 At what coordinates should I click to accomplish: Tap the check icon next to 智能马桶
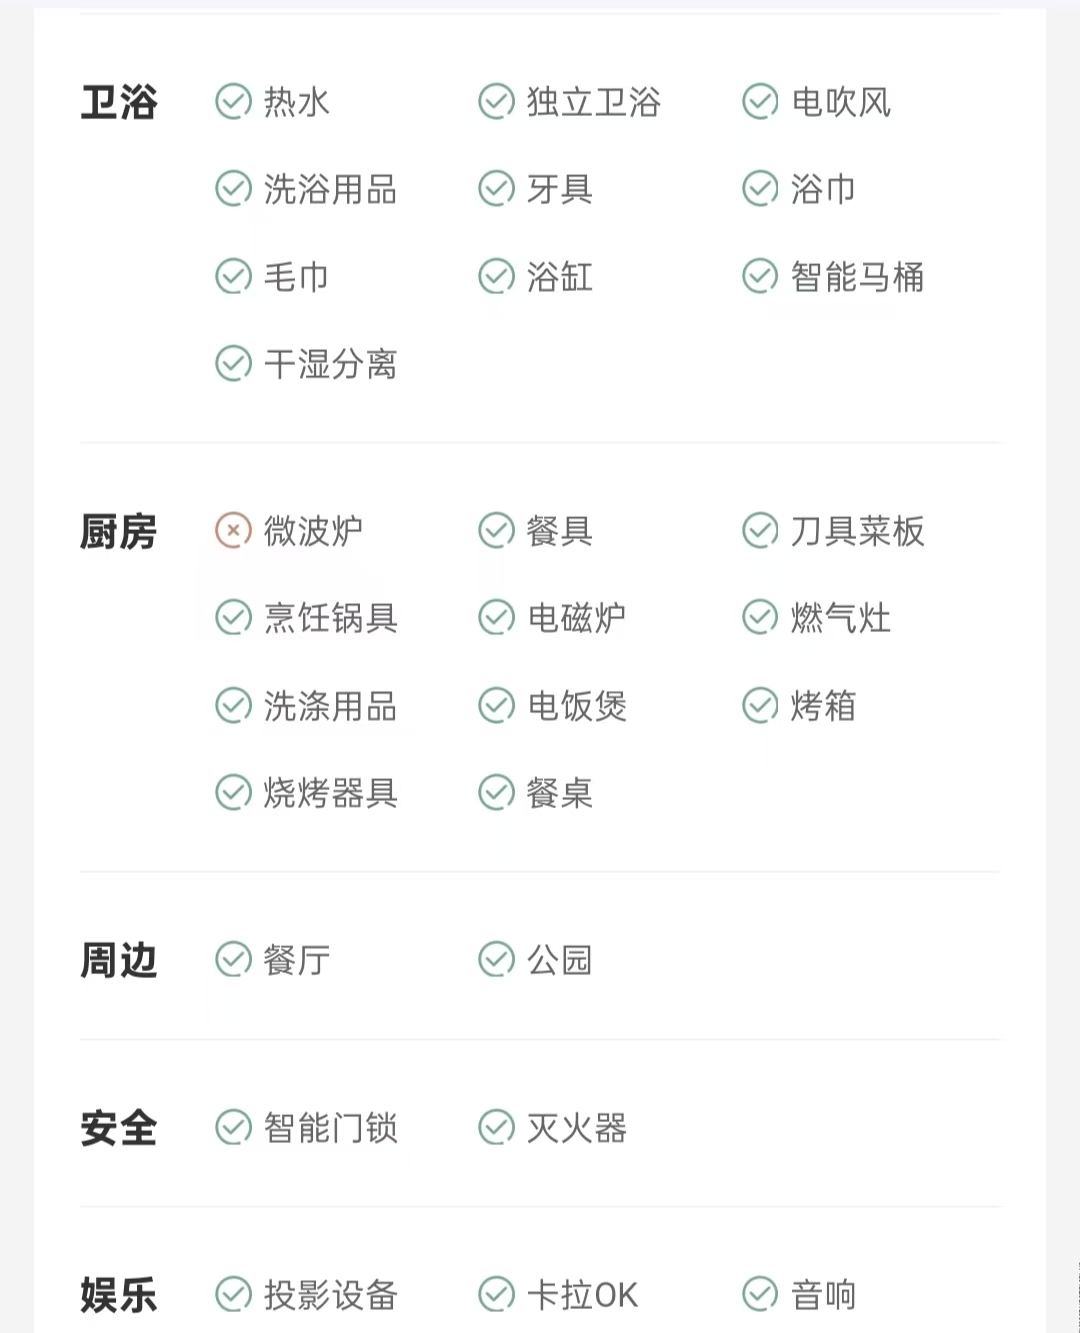[x=760, y=276]
